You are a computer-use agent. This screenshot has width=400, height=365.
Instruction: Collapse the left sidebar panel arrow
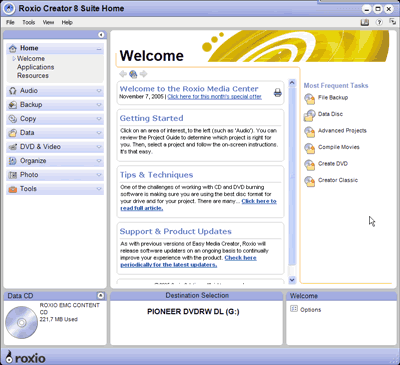pyautogui.click(x=101, y=35)
